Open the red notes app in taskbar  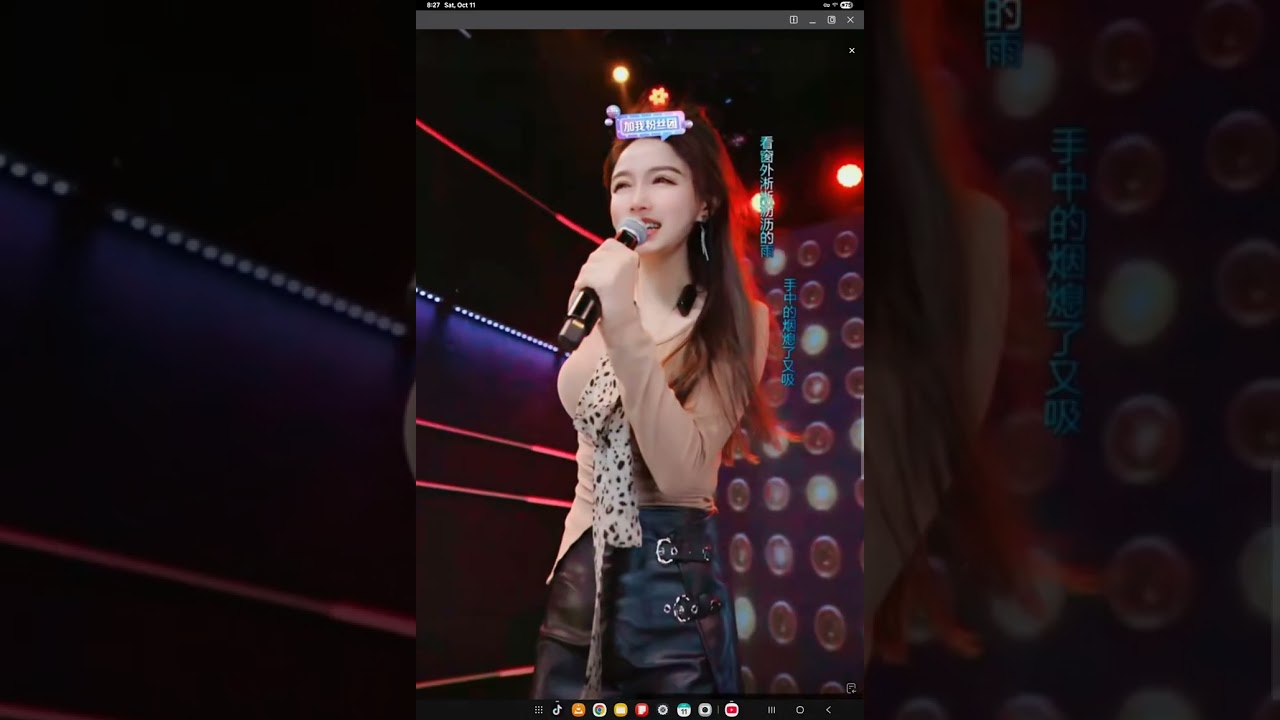[x=642, y=710]
